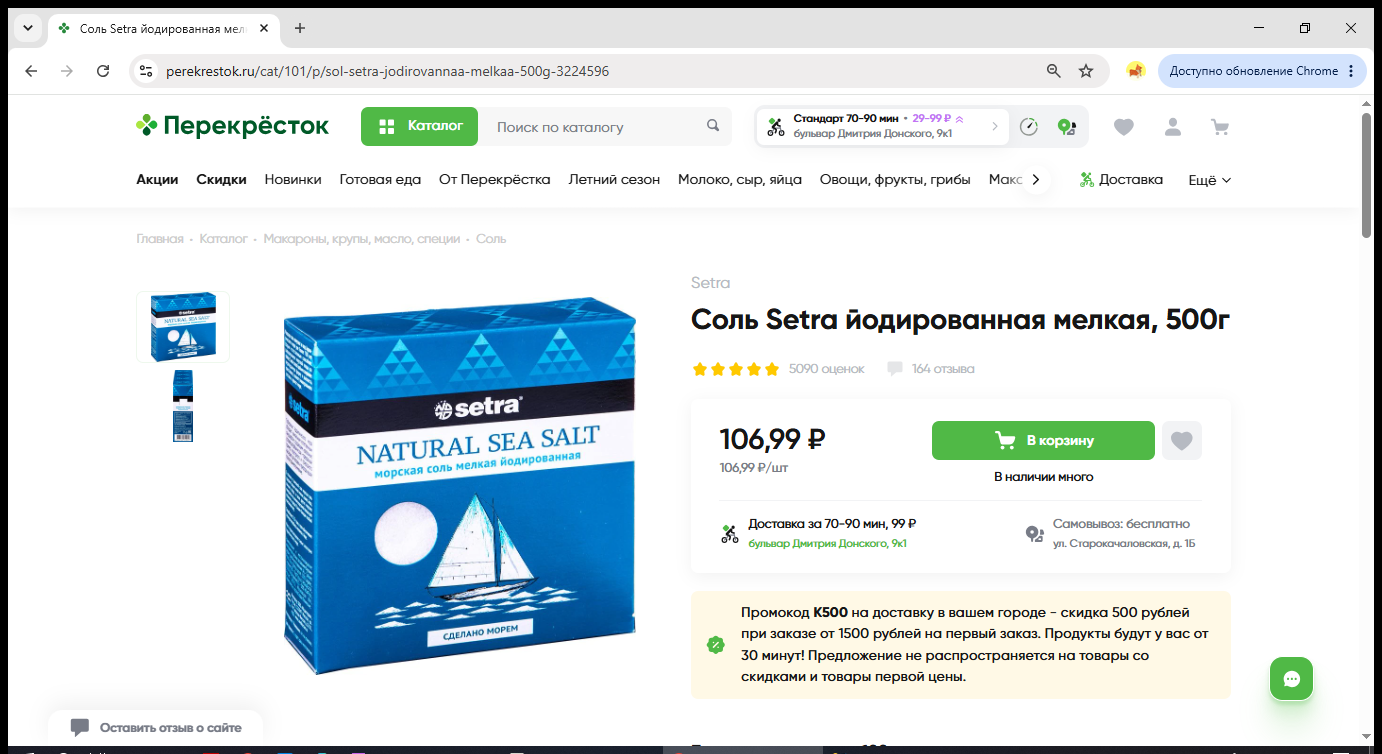Screen dimensions: 1382x754
Task: Show more categories with the right arrow
Action: pos(1036,180)
